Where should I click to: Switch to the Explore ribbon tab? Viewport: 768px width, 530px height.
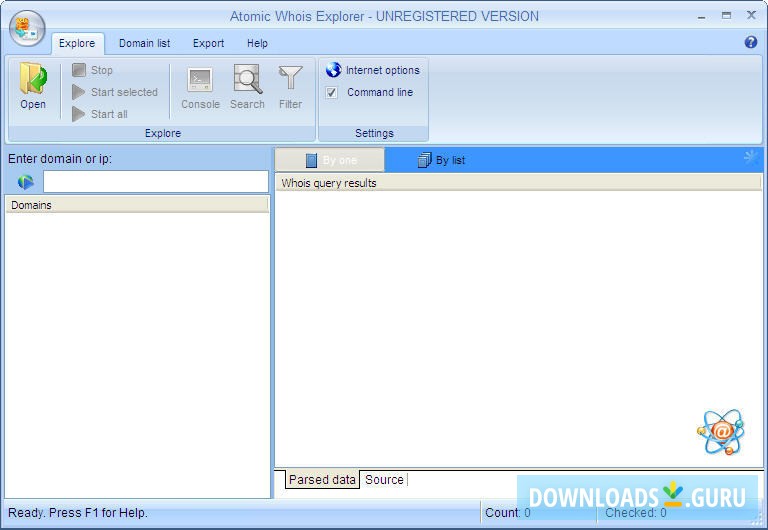point(77,43)
